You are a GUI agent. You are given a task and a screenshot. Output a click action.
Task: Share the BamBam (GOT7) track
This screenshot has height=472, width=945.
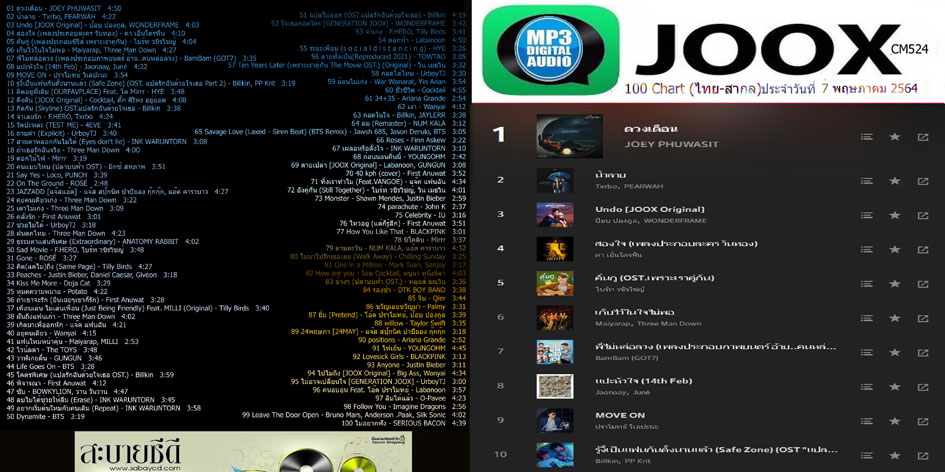[923, 352]
